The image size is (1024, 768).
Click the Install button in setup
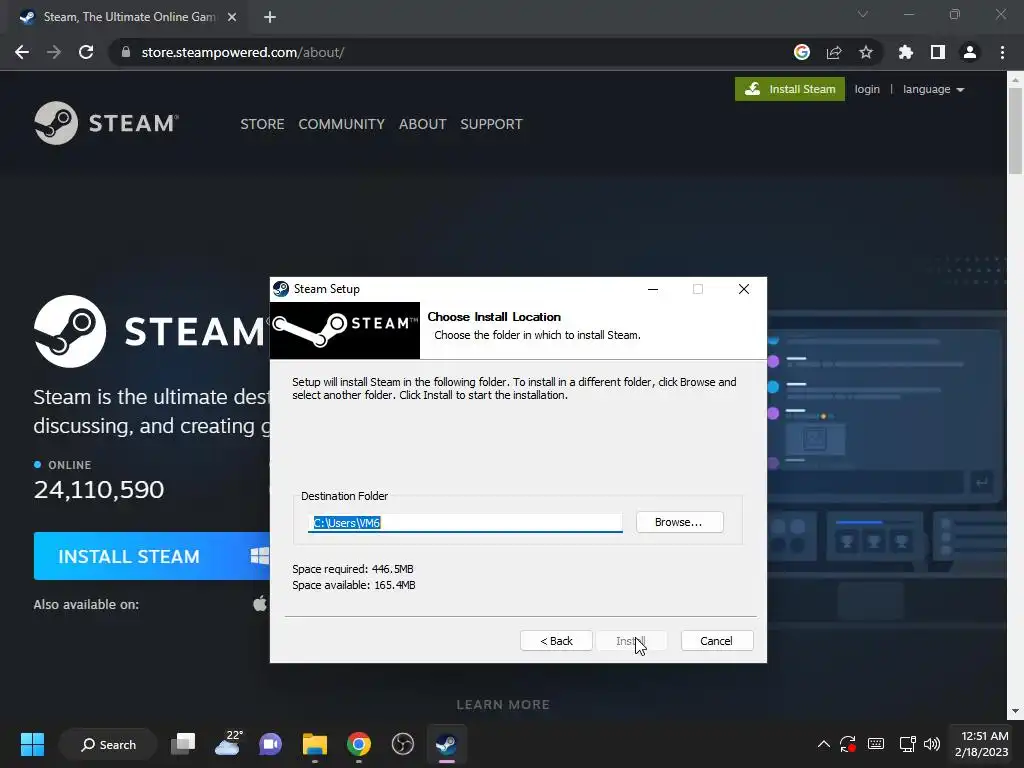[631, 641]
